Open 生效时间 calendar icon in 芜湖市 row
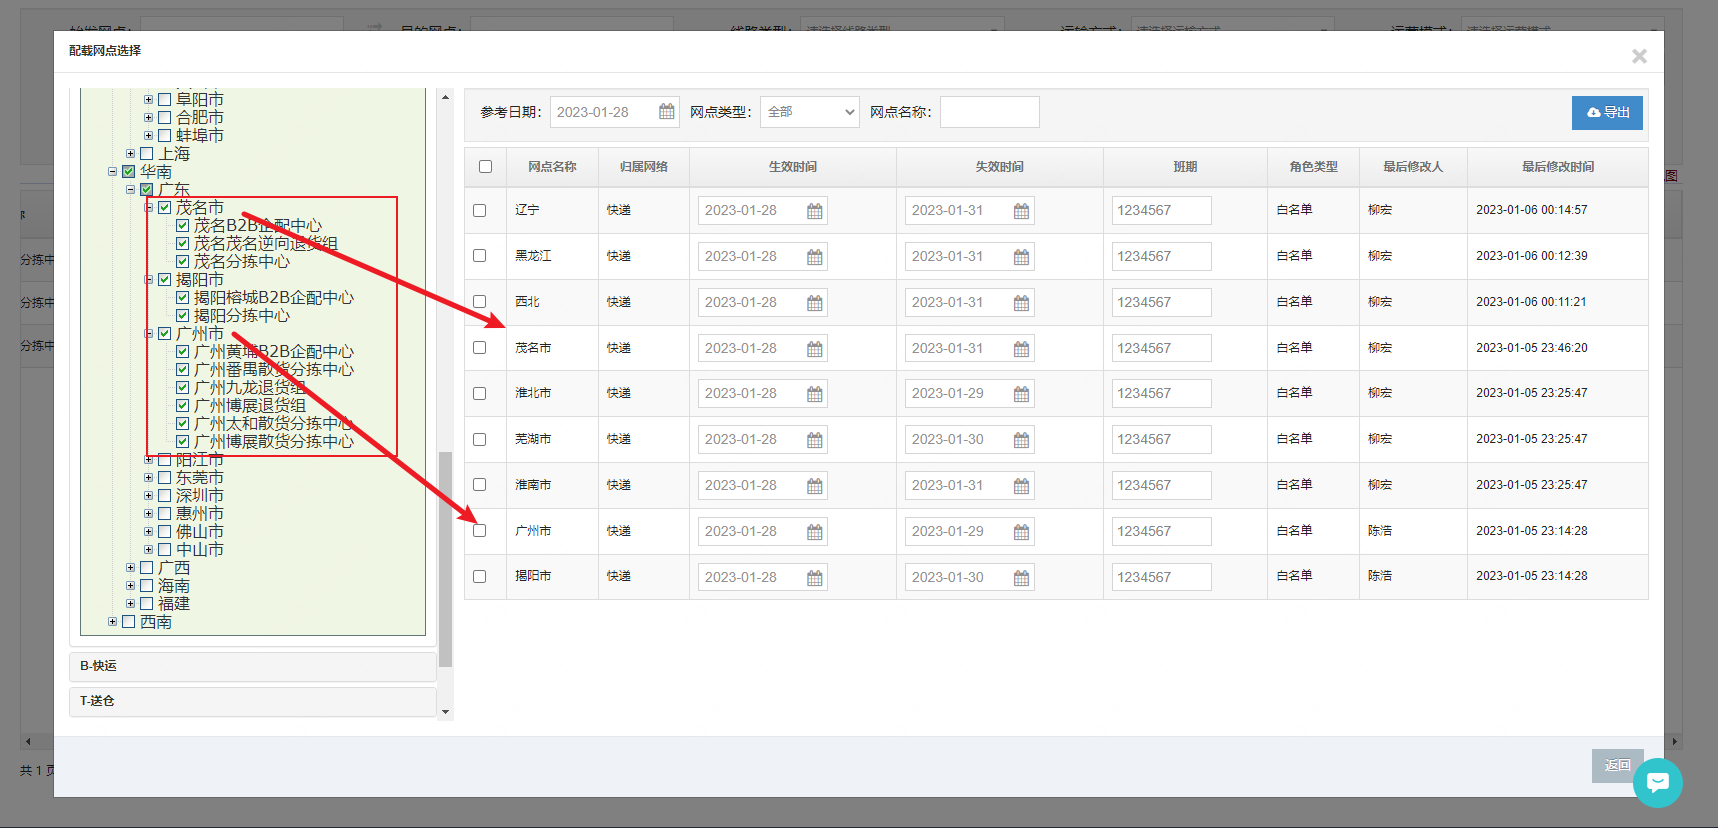The image size is (1718, 828). (815, 440)
